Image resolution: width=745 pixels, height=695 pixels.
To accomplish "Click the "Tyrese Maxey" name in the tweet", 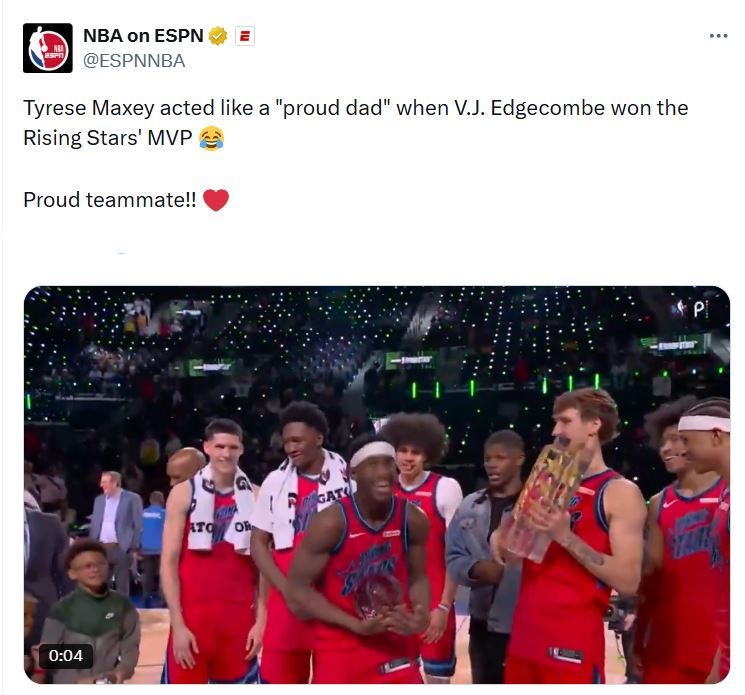I will point(89,108).
